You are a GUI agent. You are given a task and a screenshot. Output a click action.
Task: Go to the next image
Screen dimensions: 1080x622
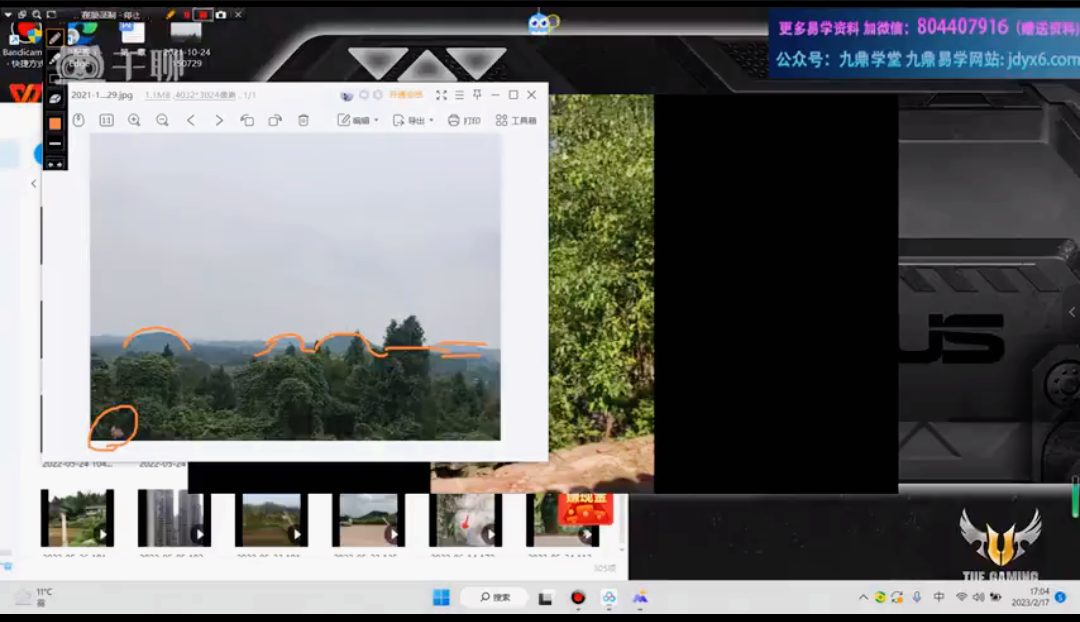219,120
